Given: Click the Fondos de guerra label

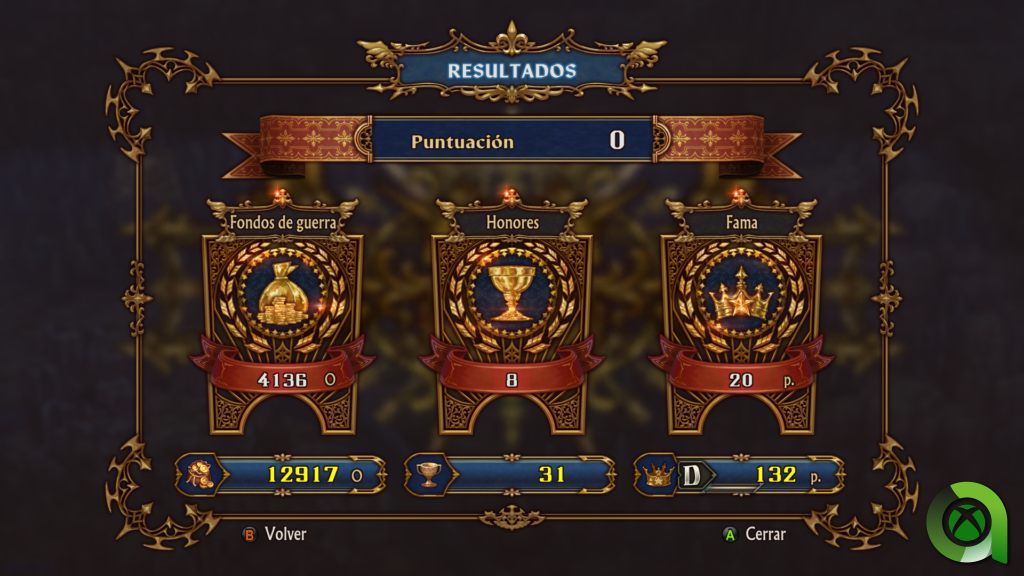Looking at the screenshot, I should point(283,222).
